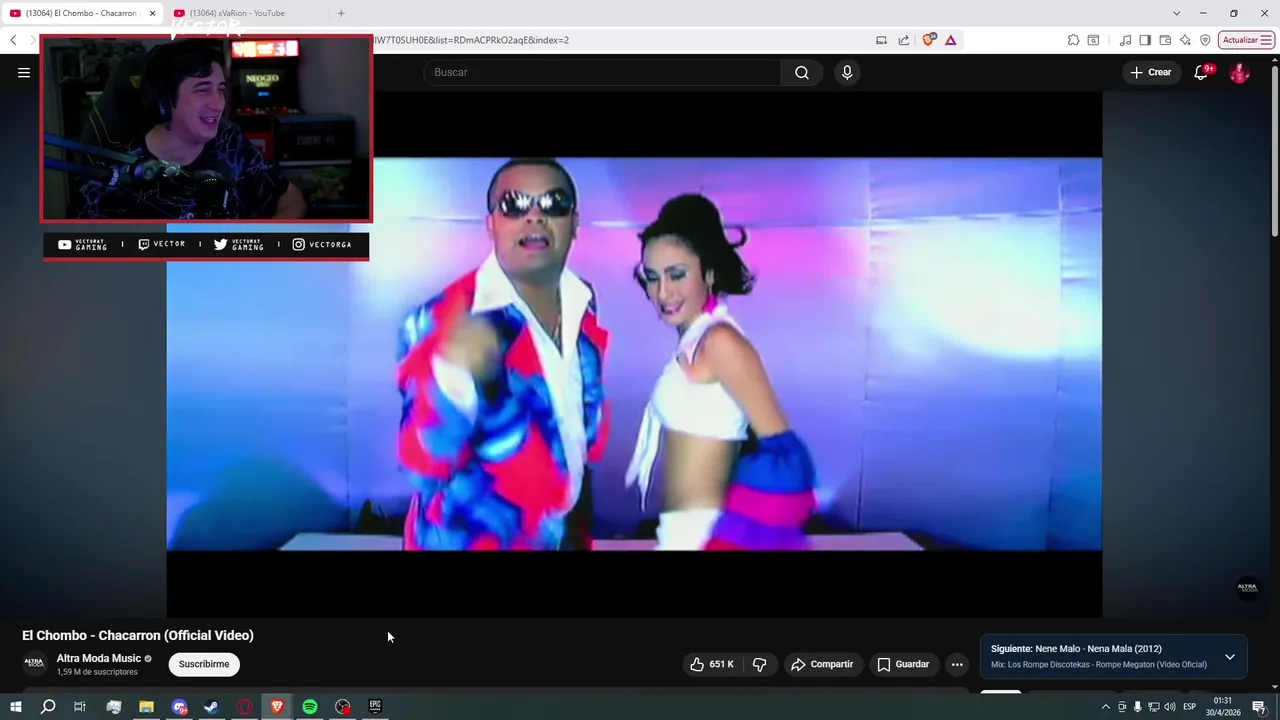
Task: Open Discord from the taskbar
Action: click(179, 707)
